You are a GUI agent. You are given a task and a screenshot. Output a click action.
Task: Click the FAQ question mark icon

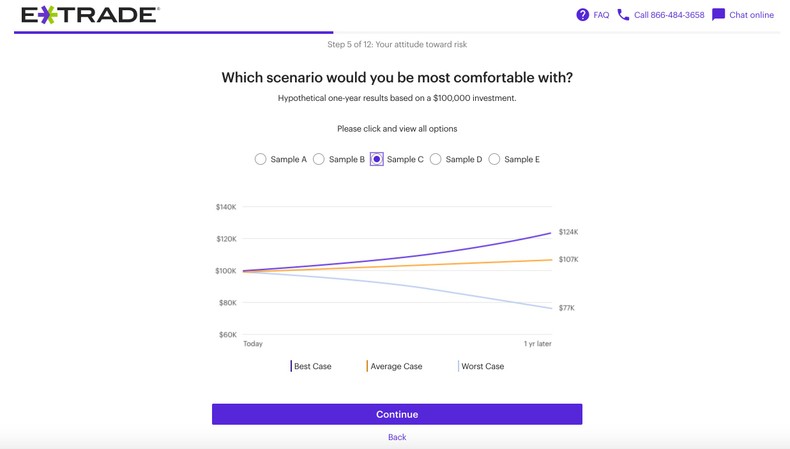point(583,15)
